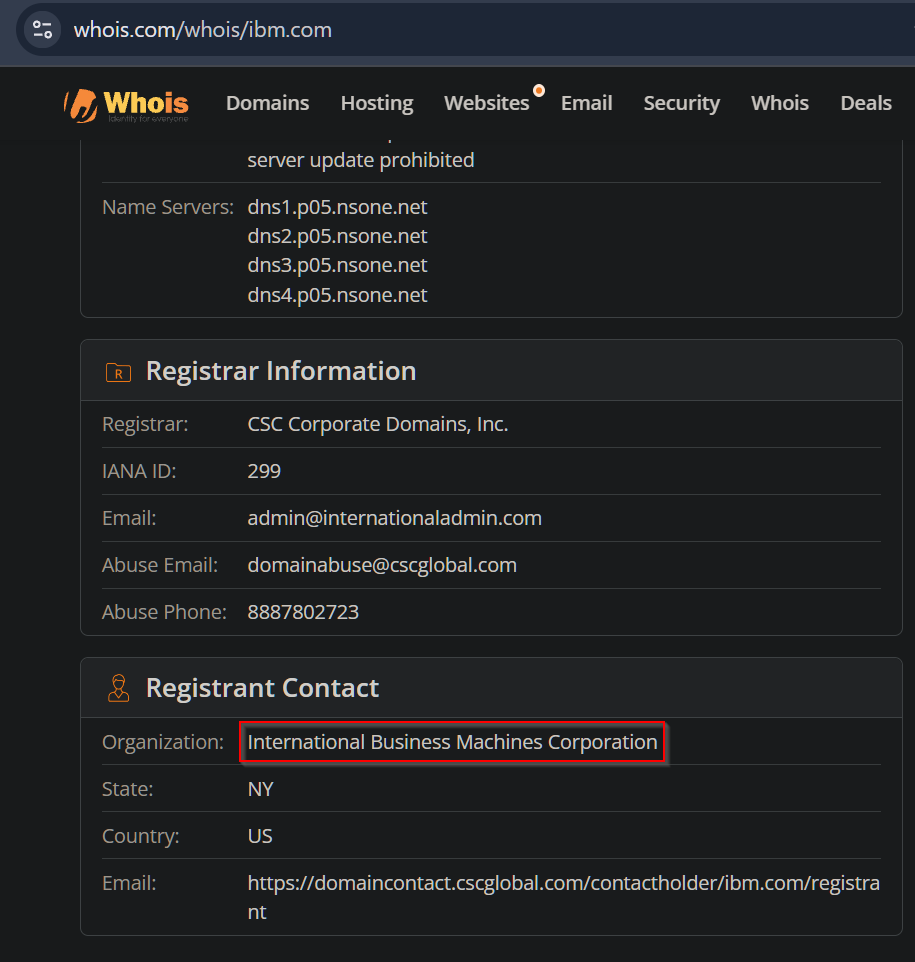Click the text 'server update prohibited'

click(x=361, y=160)
